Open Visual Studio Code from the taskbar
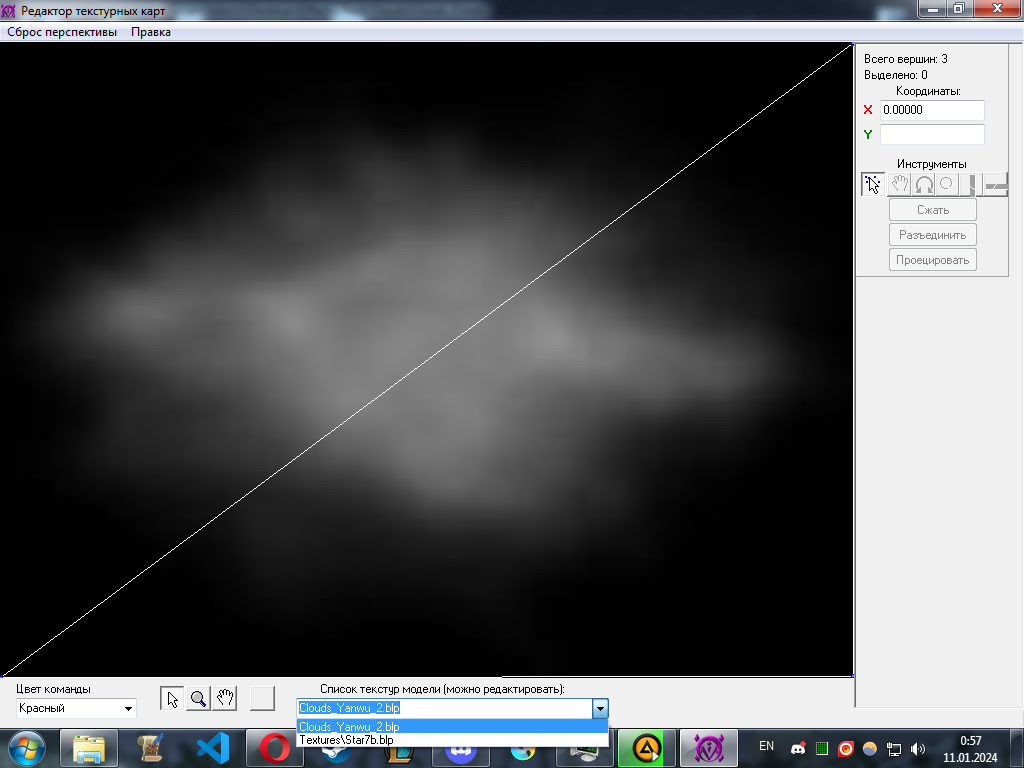Screen dimensions: 1024x768 213,748
